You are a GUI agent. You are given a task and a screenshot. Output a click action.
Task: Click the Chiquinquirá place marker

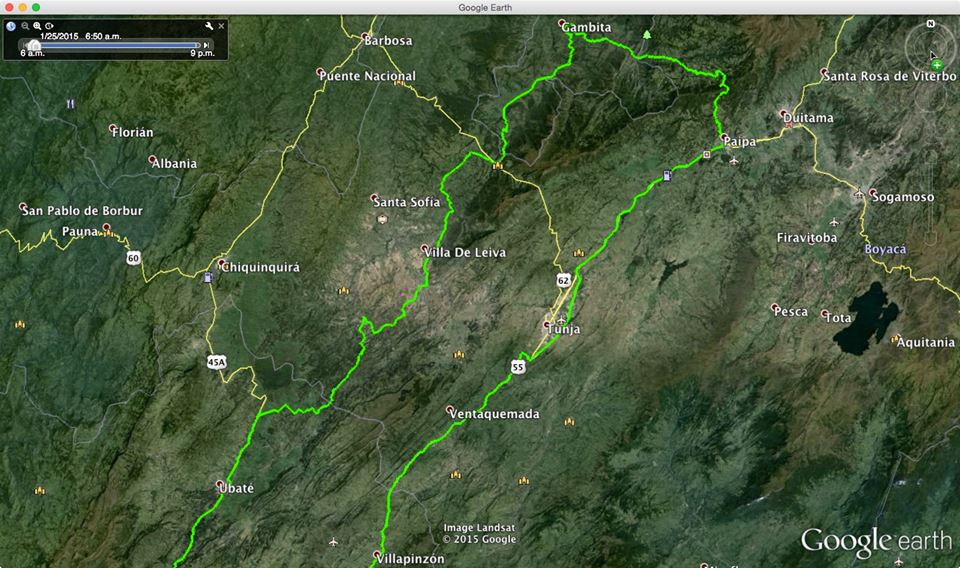[x=222, y=264]
